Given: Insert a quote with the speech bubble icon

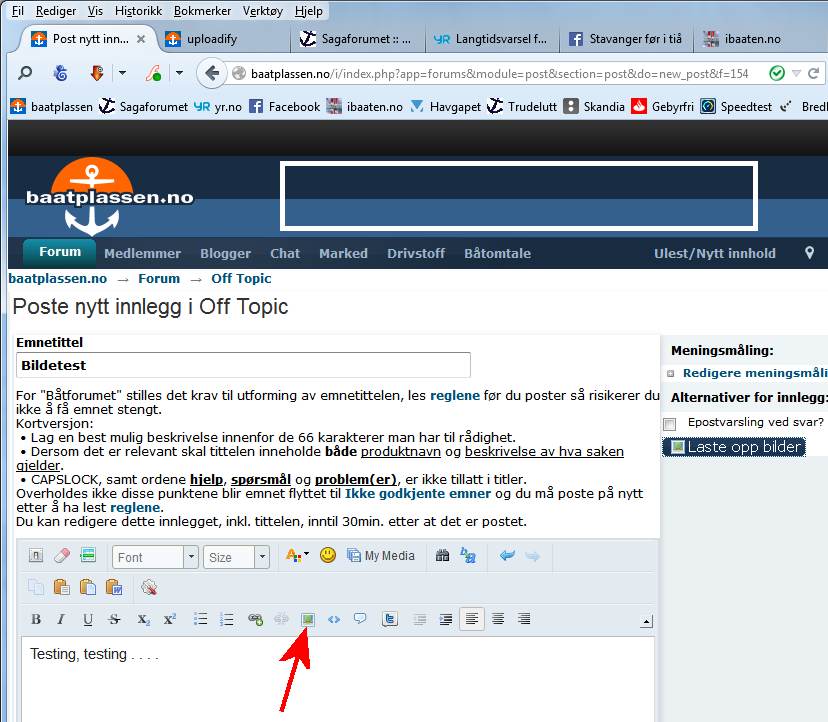Looking at the screenshot, I should (x=360, y=618).
